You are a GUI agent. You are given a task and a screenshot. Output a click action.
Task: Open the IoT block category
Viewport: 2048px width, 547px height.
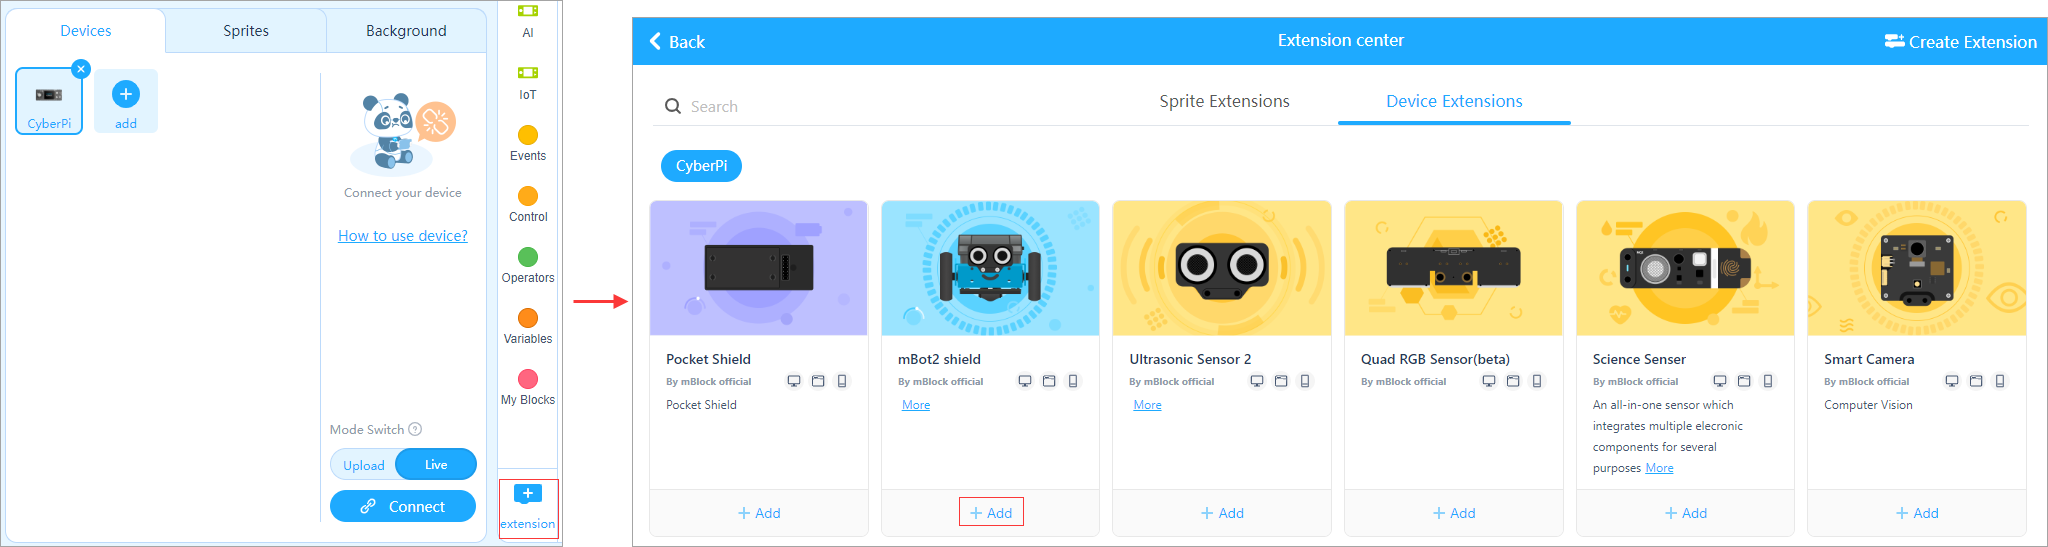pyautogui.click(x=528, y=83)
